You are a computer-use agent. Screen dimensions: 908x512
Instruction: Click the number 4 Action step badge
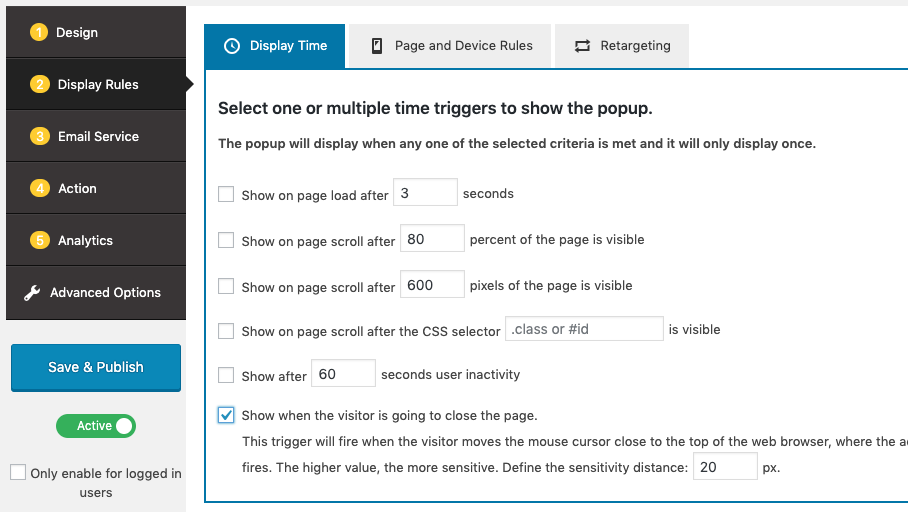40,189
